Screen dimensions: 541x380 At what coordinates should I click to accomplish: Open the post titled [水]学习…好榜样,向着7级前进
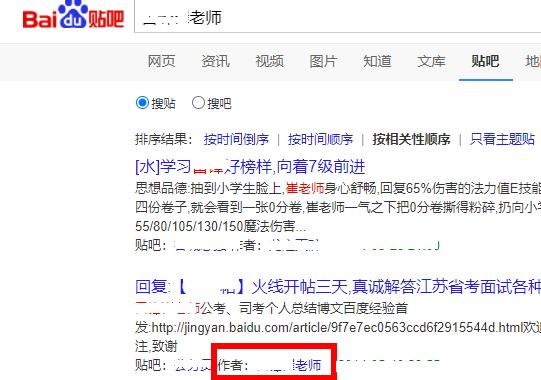(x=250, y=167)
